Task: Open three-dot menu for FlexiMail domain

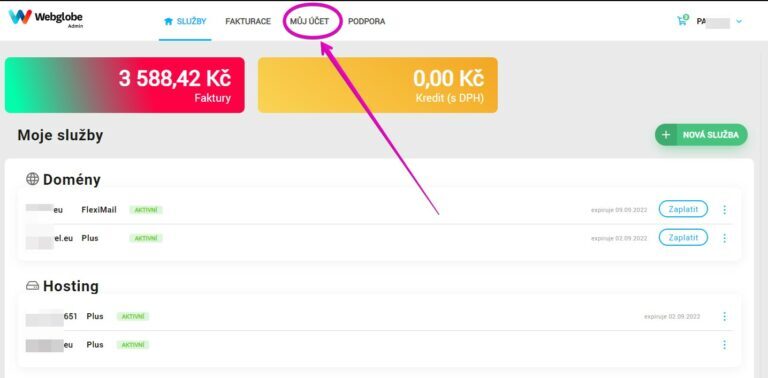Action: 724,210
